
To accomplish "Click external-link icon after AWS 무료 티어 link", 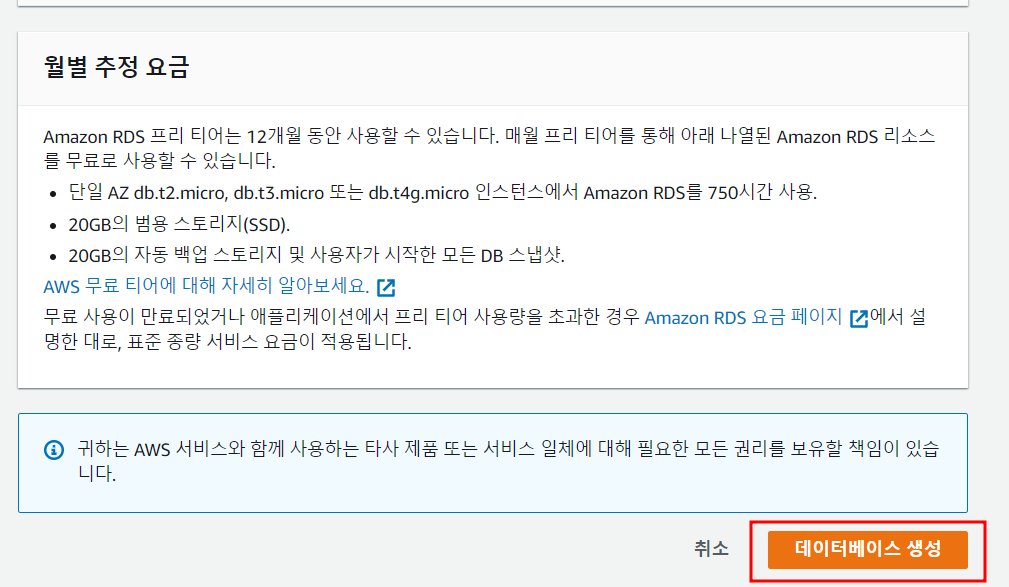I will click(386, 288).
